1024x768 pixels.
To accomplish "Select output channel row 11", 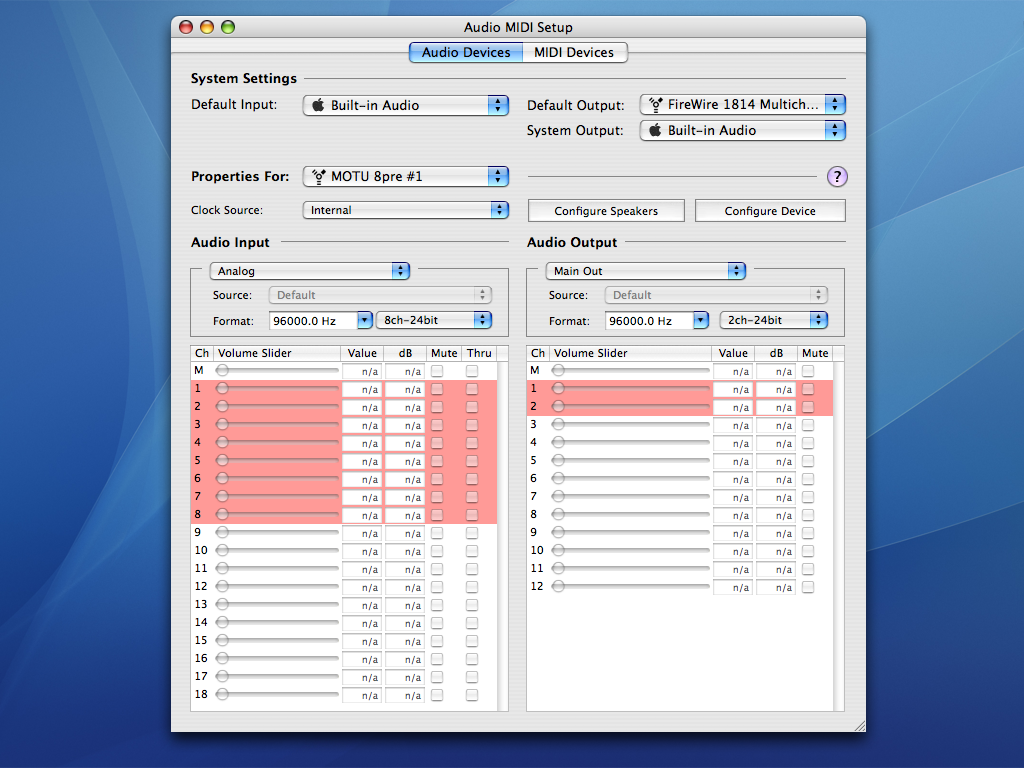I will pos(680,569).
